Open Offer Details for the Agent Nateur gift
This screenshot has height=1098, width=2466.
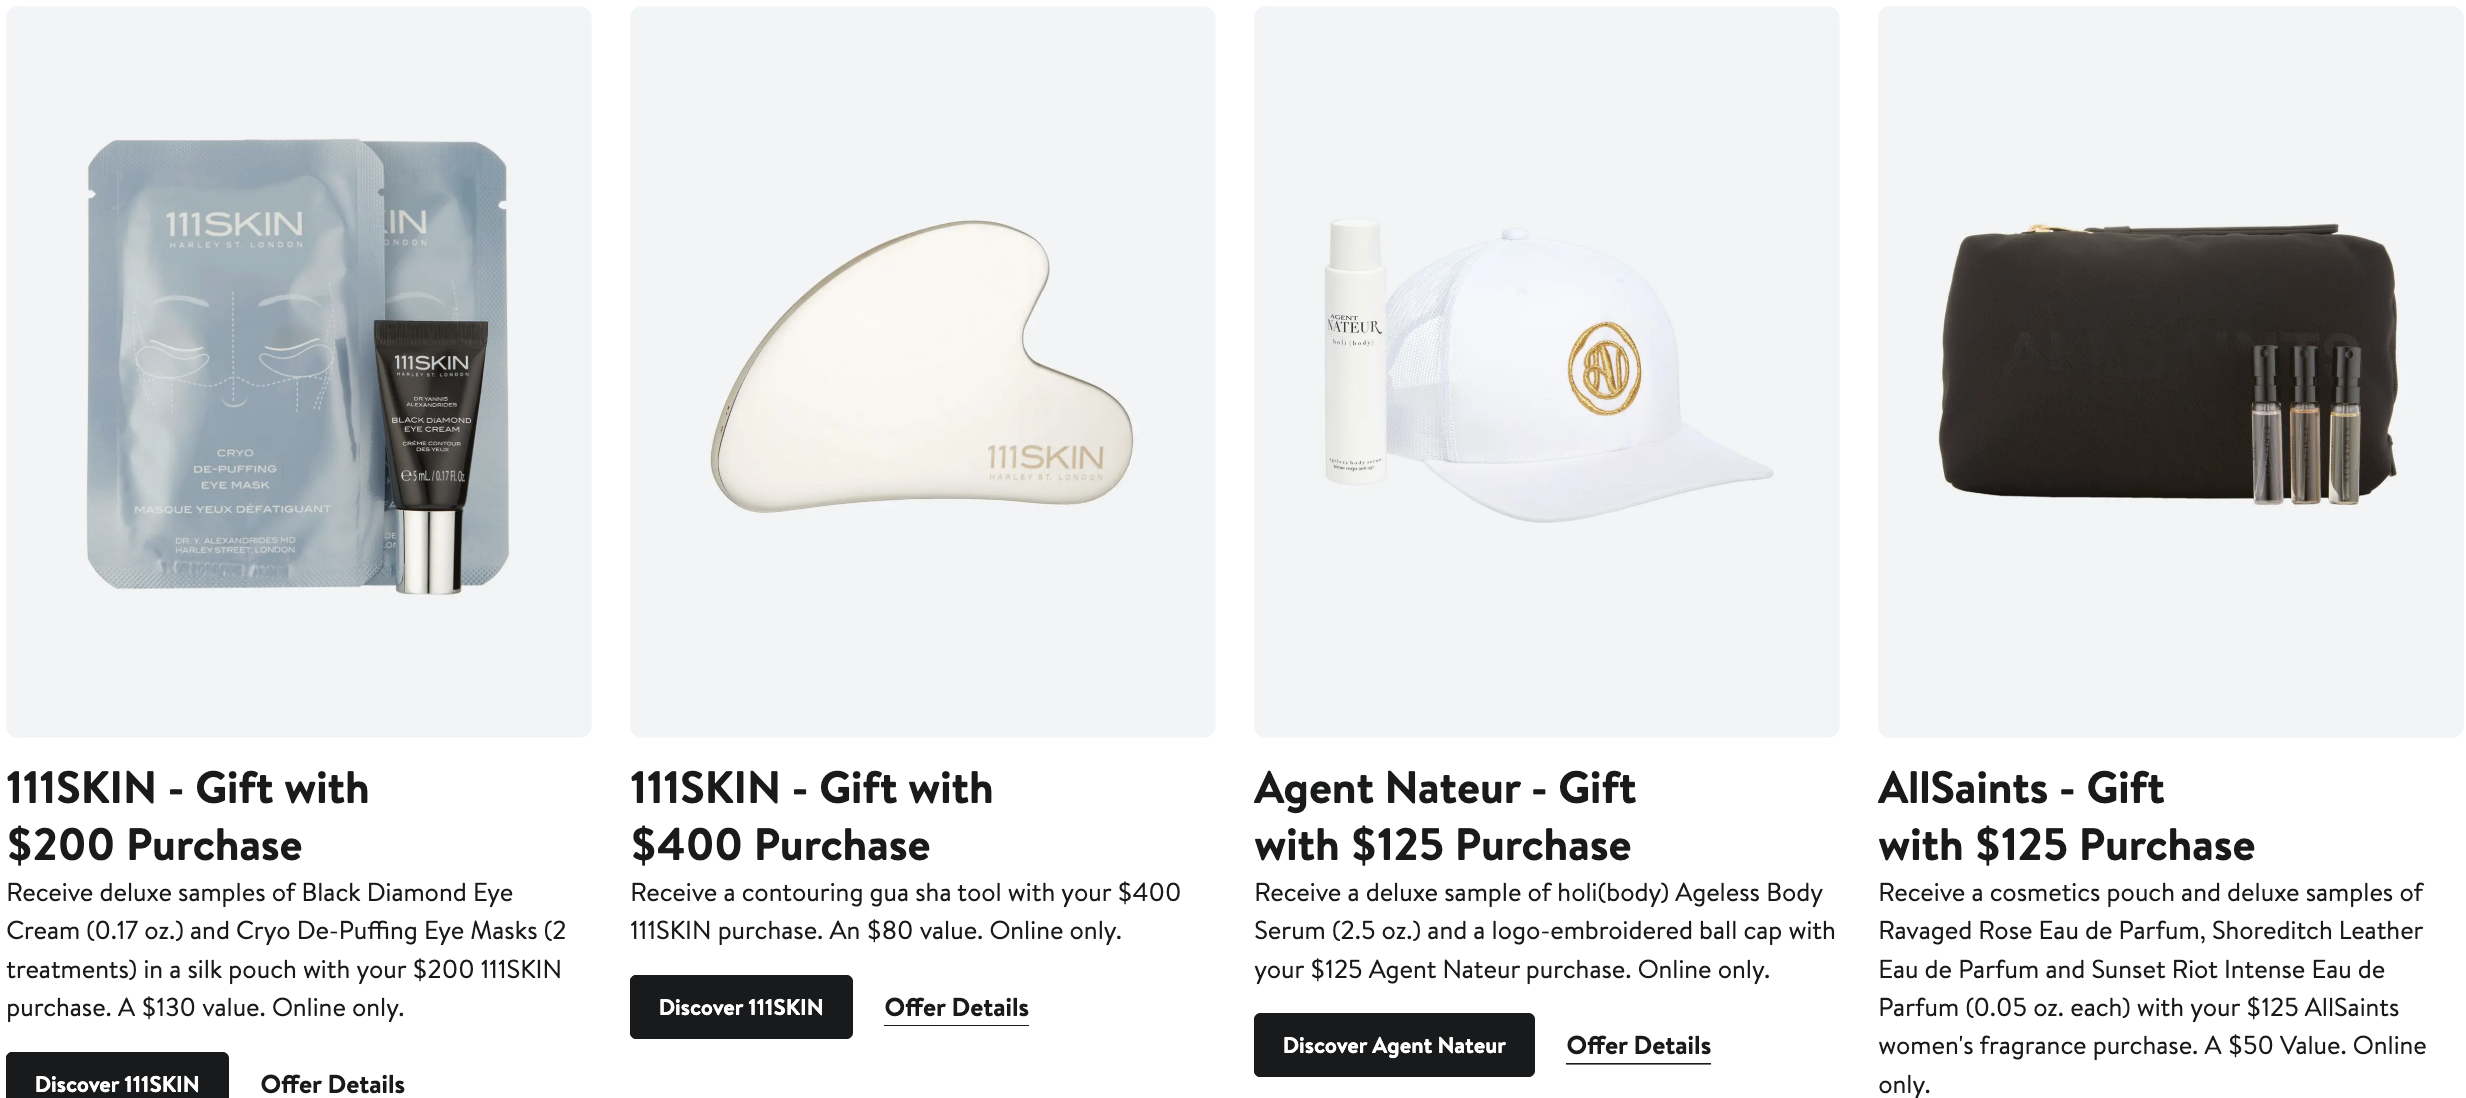tap(1638, 1045)
